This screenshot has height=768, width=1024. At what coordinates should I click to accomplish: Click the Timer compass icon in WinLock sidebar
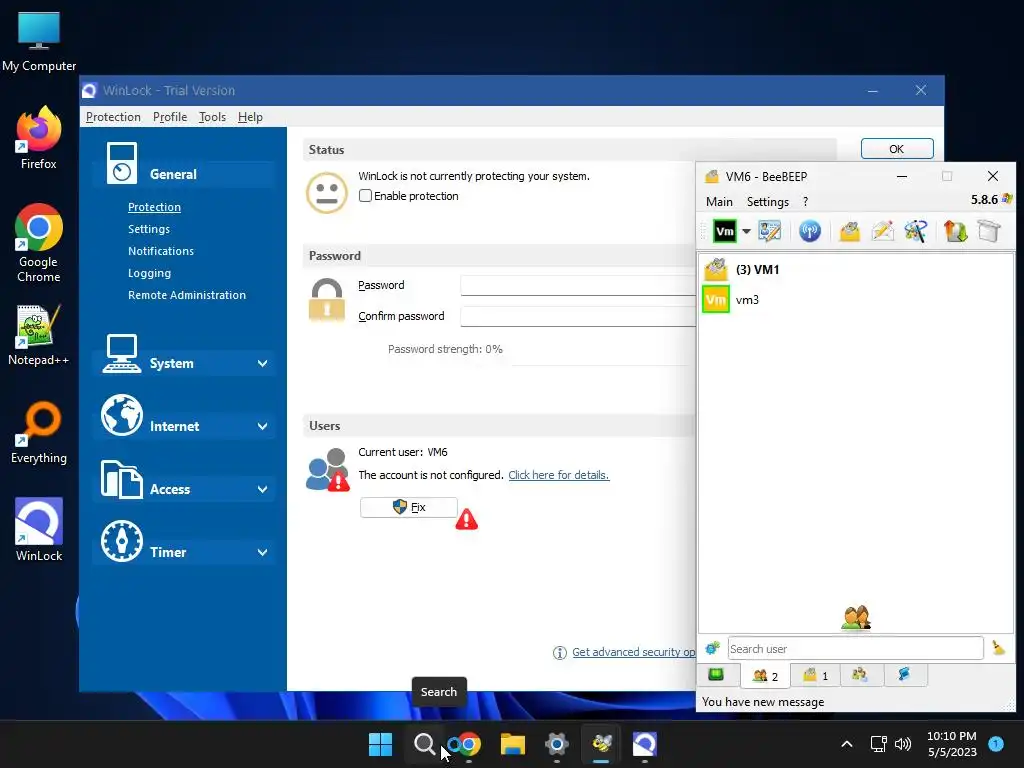coord(121,541)
